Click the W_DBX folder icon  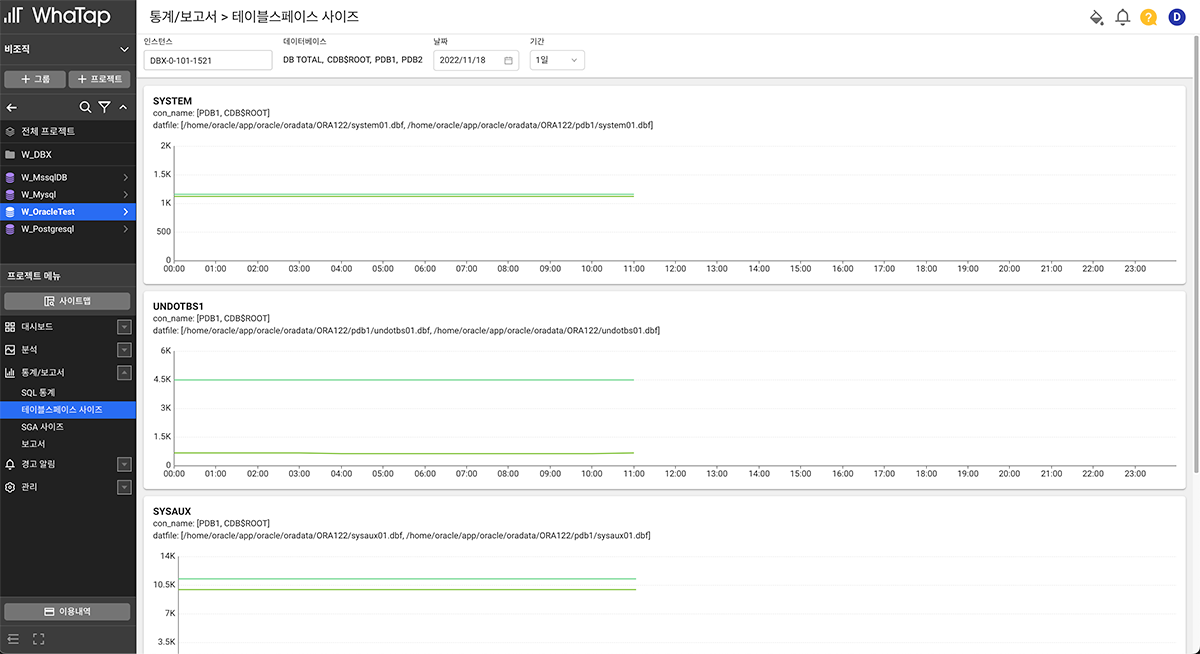click(x=10, y=155)
